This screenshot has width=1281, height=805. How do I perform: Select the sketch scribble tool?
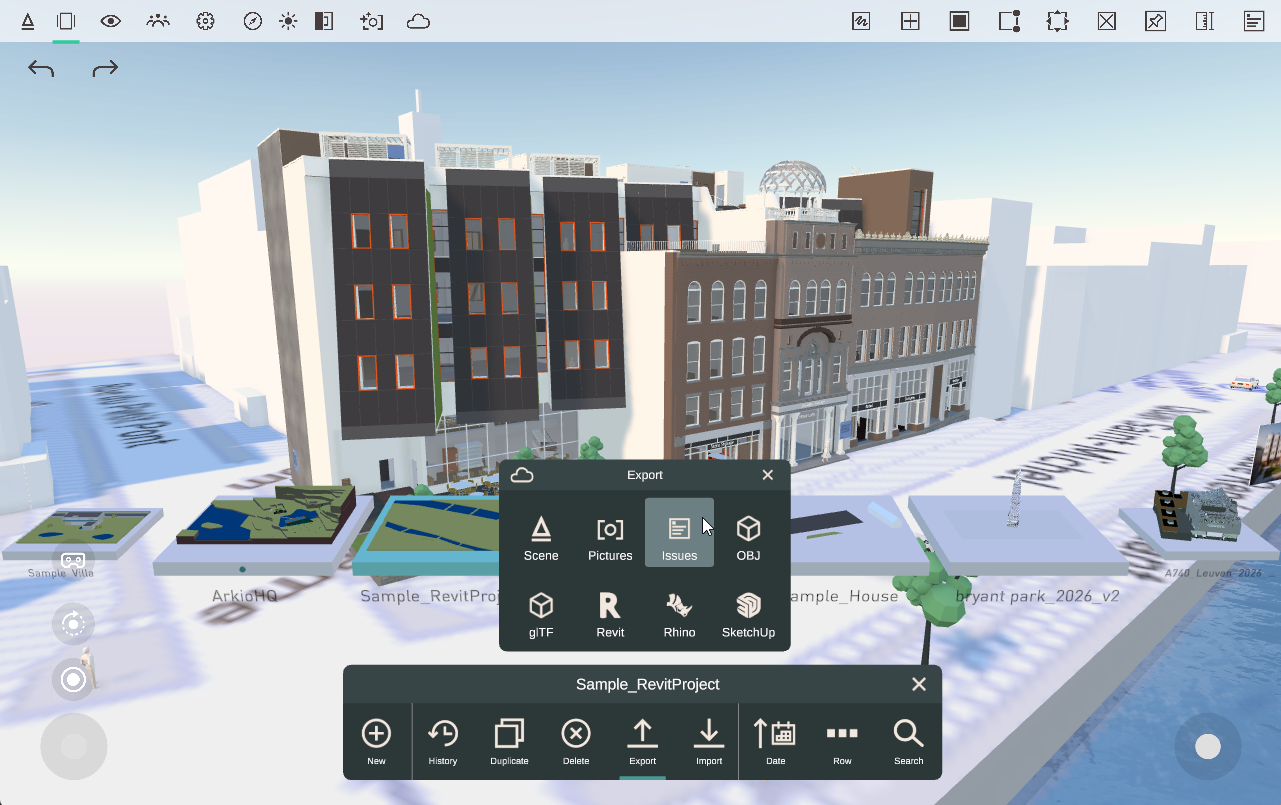[x=861, y=21]
